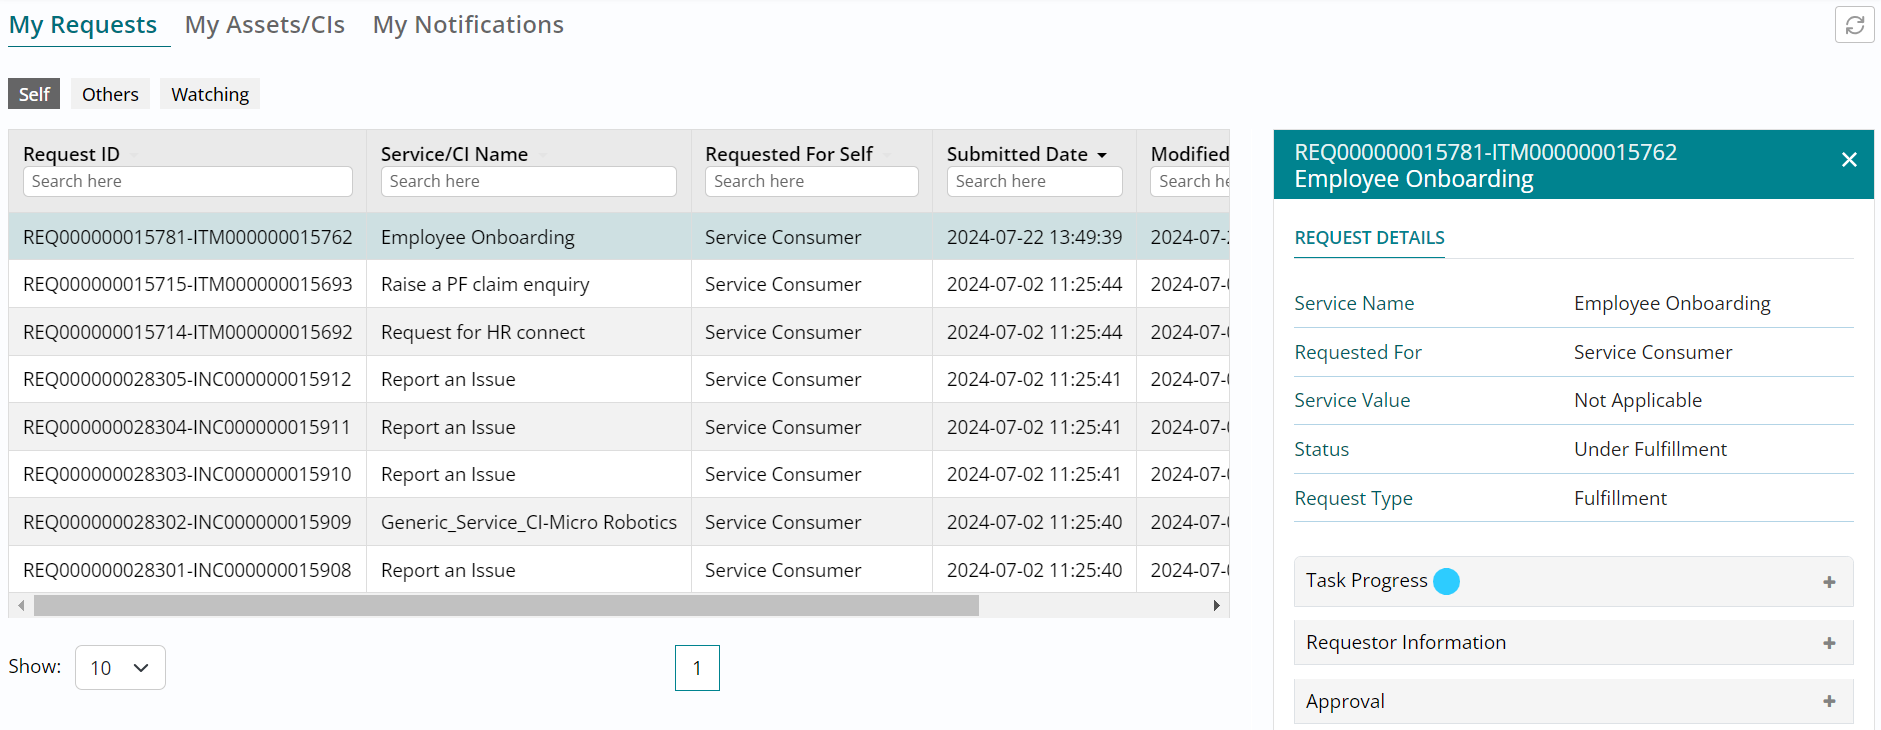Switch to the Self filter

click(x=34, y=94)
